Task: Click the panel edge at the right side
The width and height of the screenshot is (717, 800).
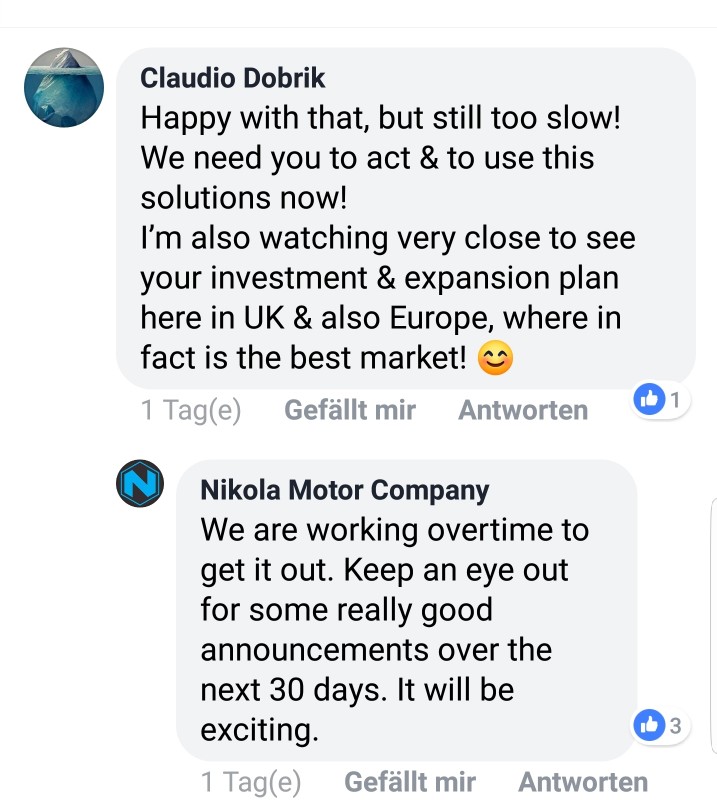Action: tap(712, 620)
